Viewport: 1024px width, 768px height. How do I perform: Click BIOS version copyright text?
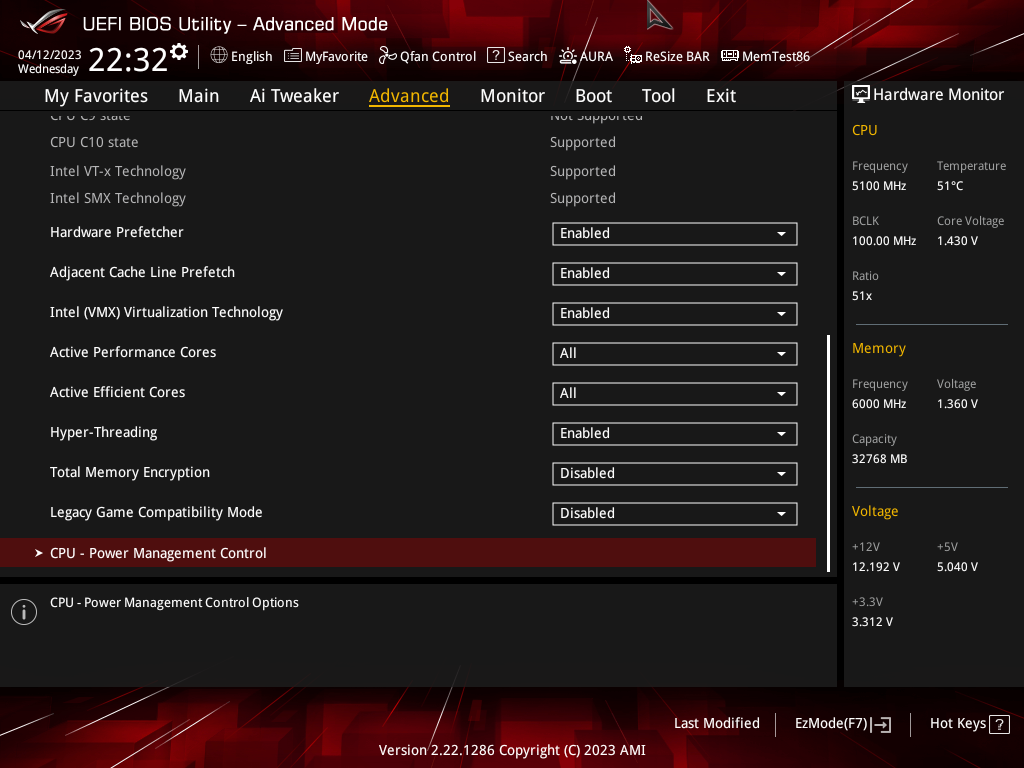tap(512, 750)
